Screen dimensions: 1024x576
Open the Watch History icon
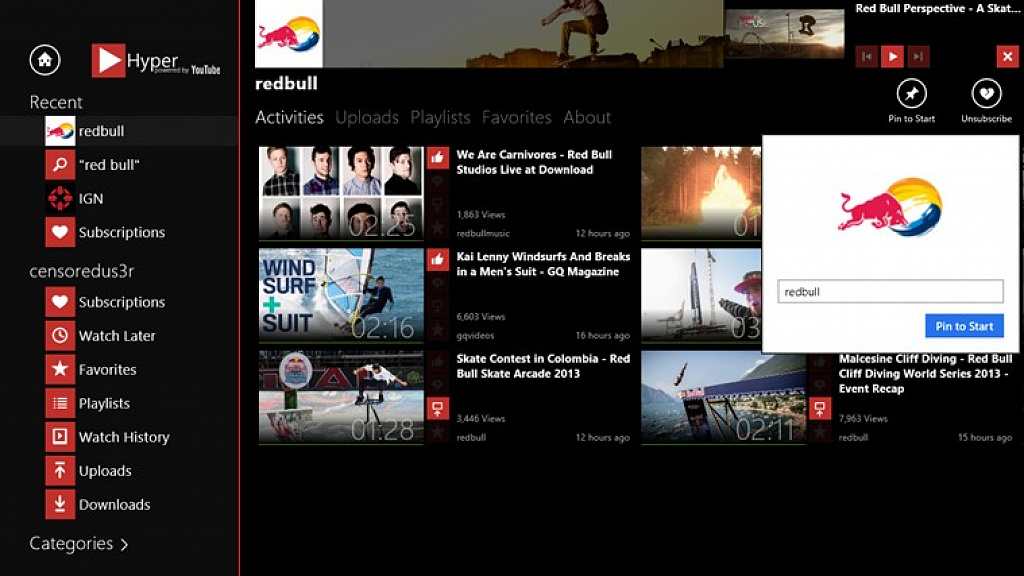[60, 437]
